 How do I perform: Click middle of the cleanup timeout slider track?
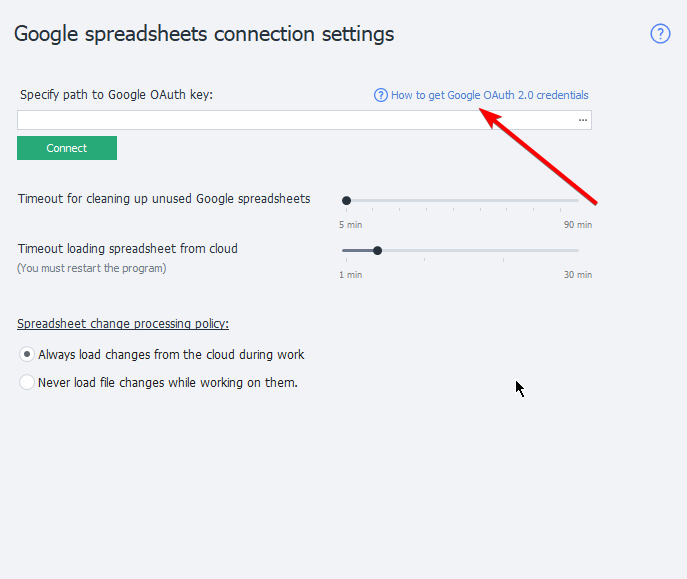pyautogui.click(x=460, y=201)
